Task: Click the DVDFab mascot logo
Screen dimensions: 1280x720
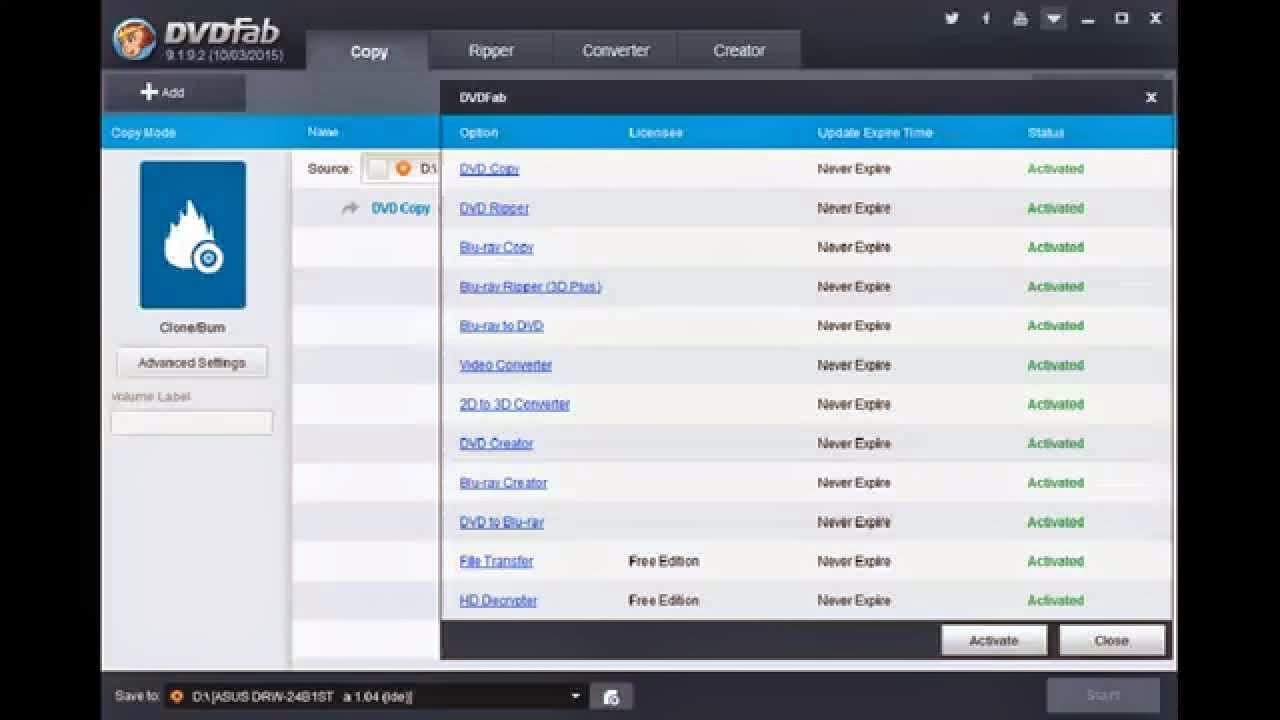Action: pyautogui.click(x=134, y=40)
